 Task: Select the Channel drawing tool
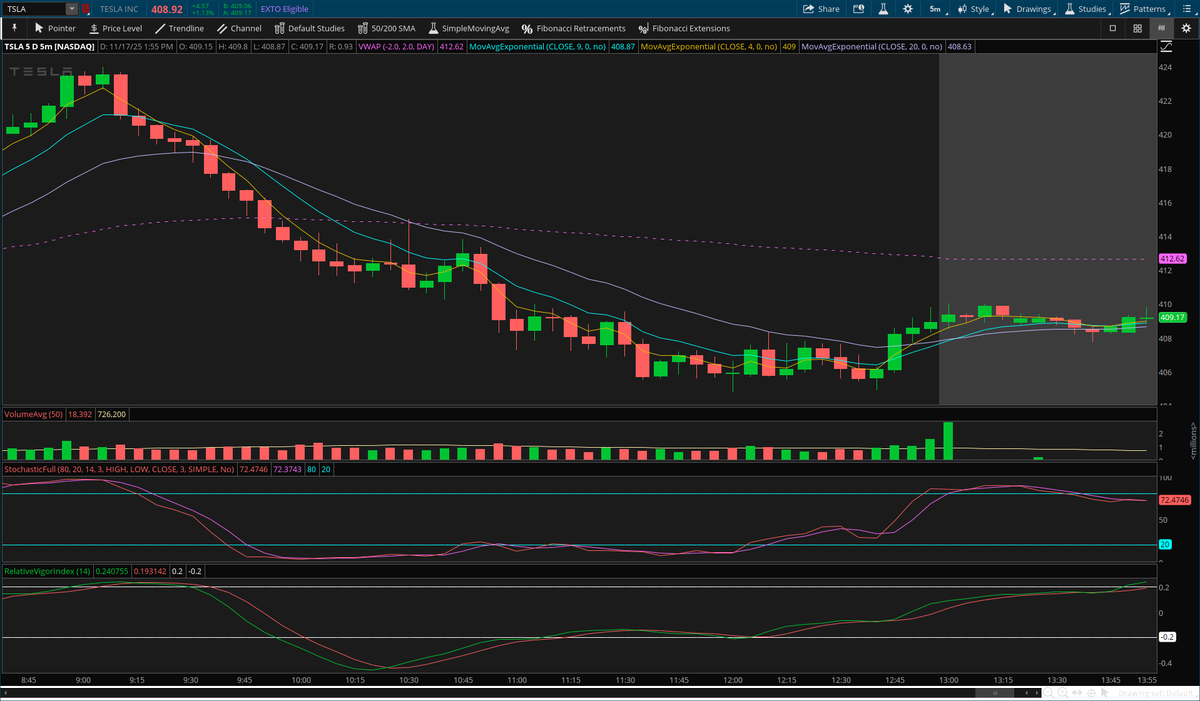click(x=239, y=28)
